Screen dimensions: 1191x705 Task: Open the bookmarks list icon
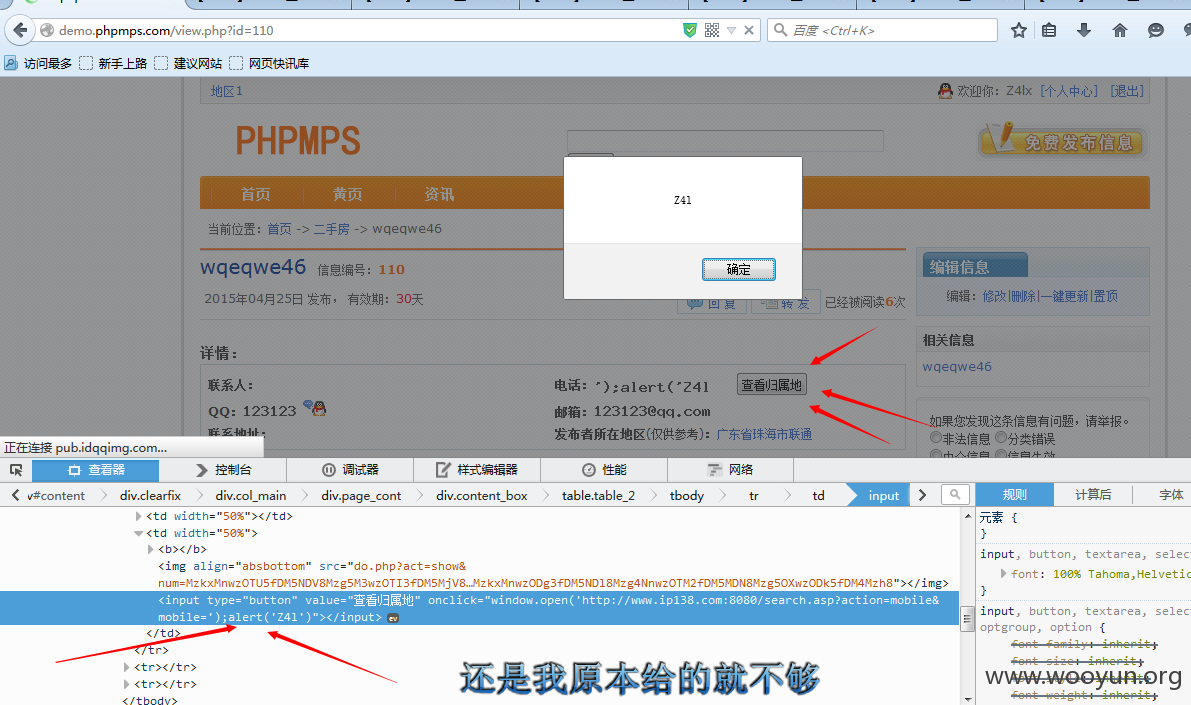(1049, 30)
